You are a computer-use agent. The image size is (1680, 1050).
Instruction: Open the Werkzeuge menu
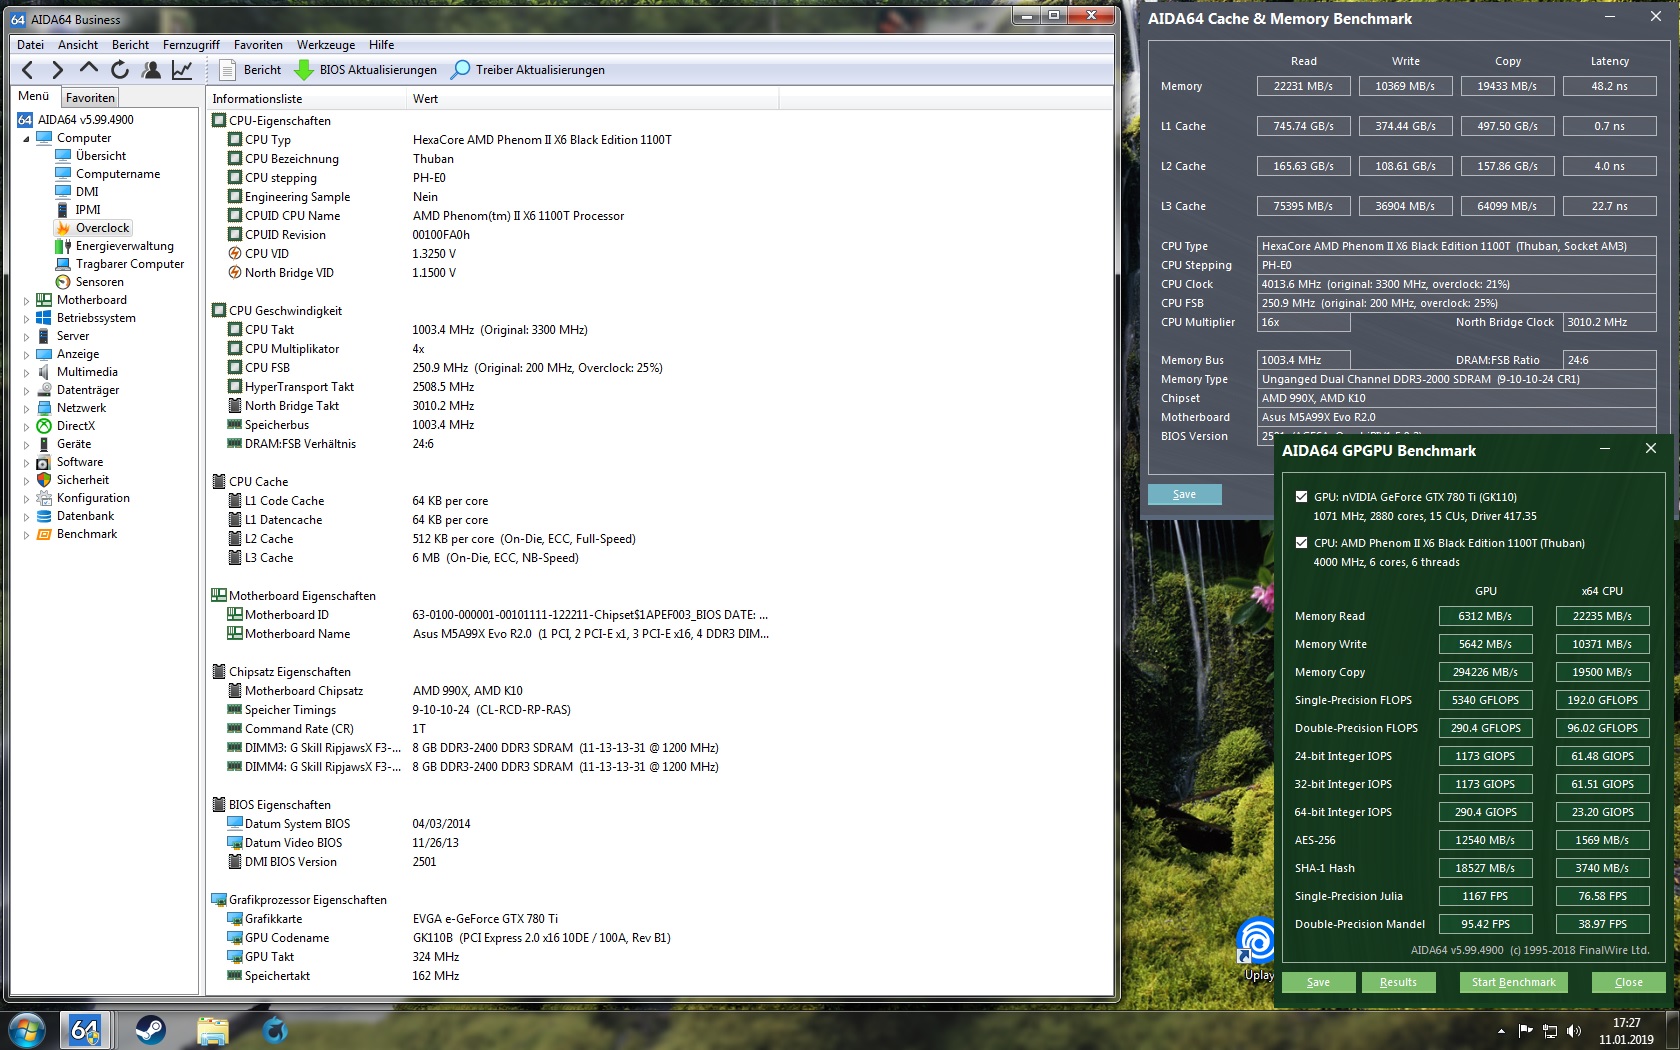pos(326,45)
